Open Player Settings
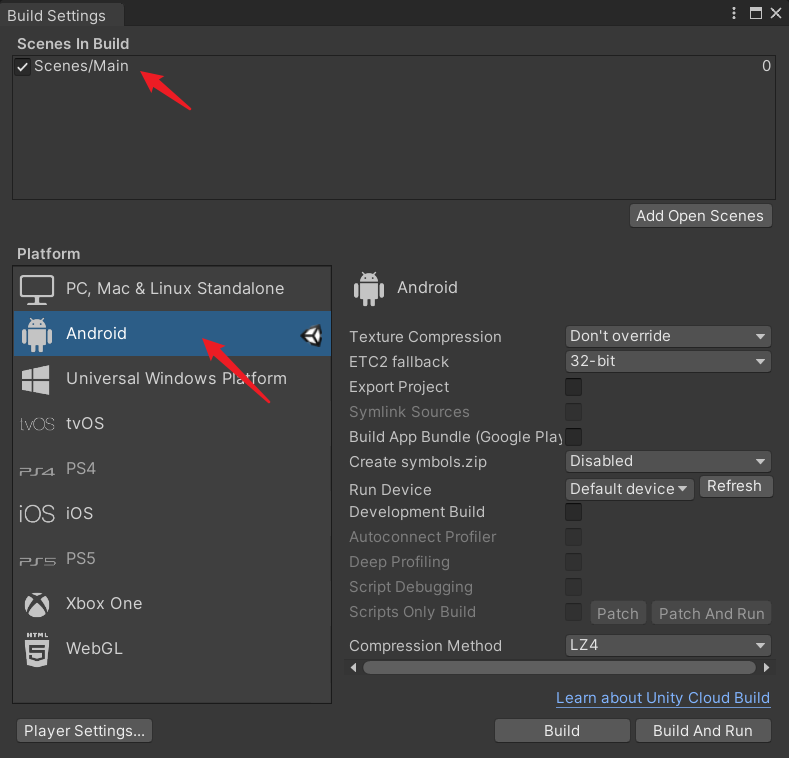Image resolution: width=789 pixels, height=758 pixels. click(85, 731)
